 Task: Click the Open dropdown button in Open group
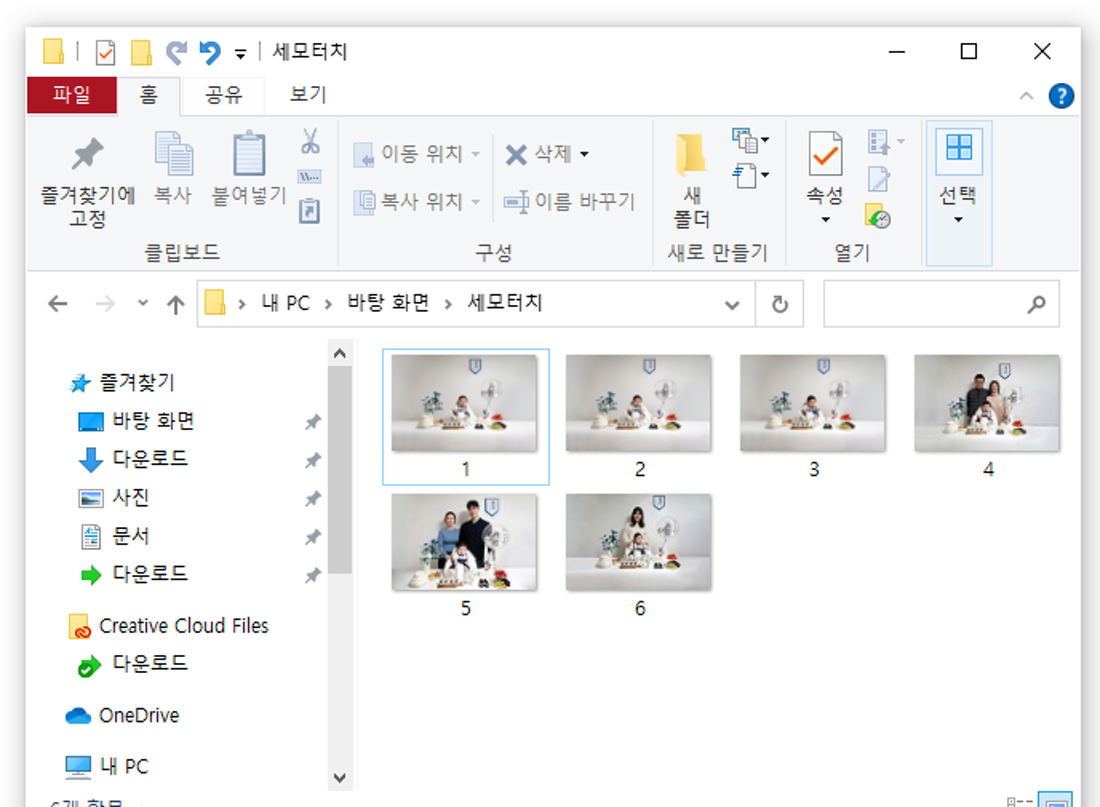[x=885, y=142]
